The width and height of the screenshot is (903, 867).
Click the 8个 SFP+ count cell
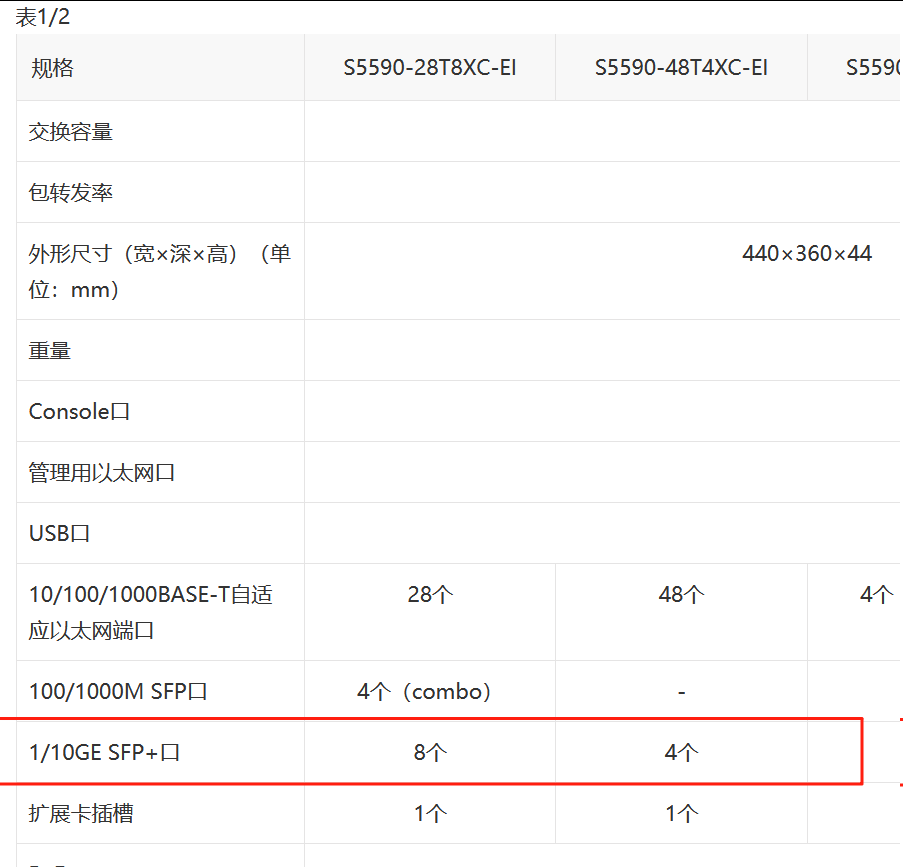coord(430,753)
